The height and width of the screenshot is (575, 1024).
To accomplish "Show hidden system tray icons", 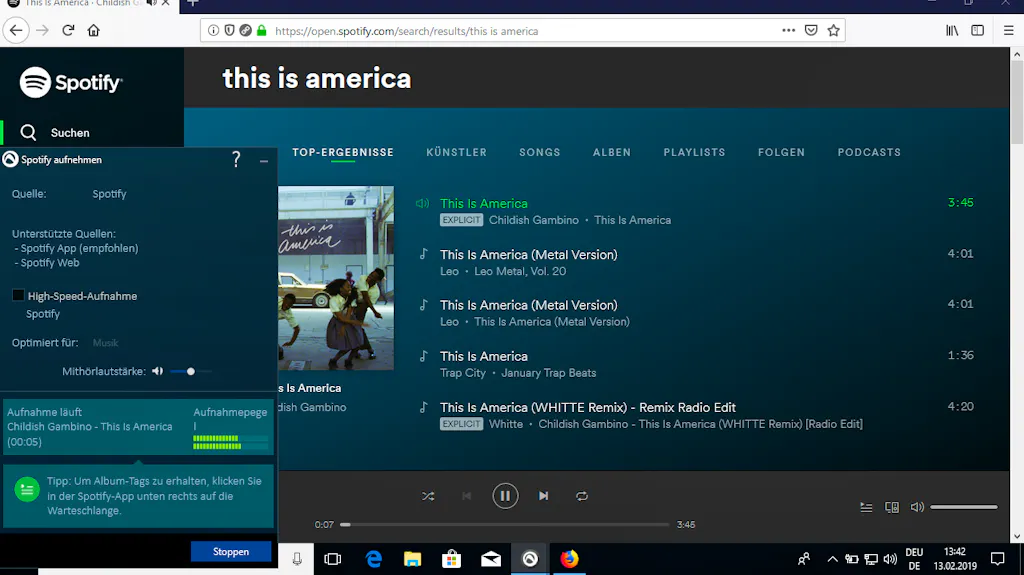I will [832, 559].
